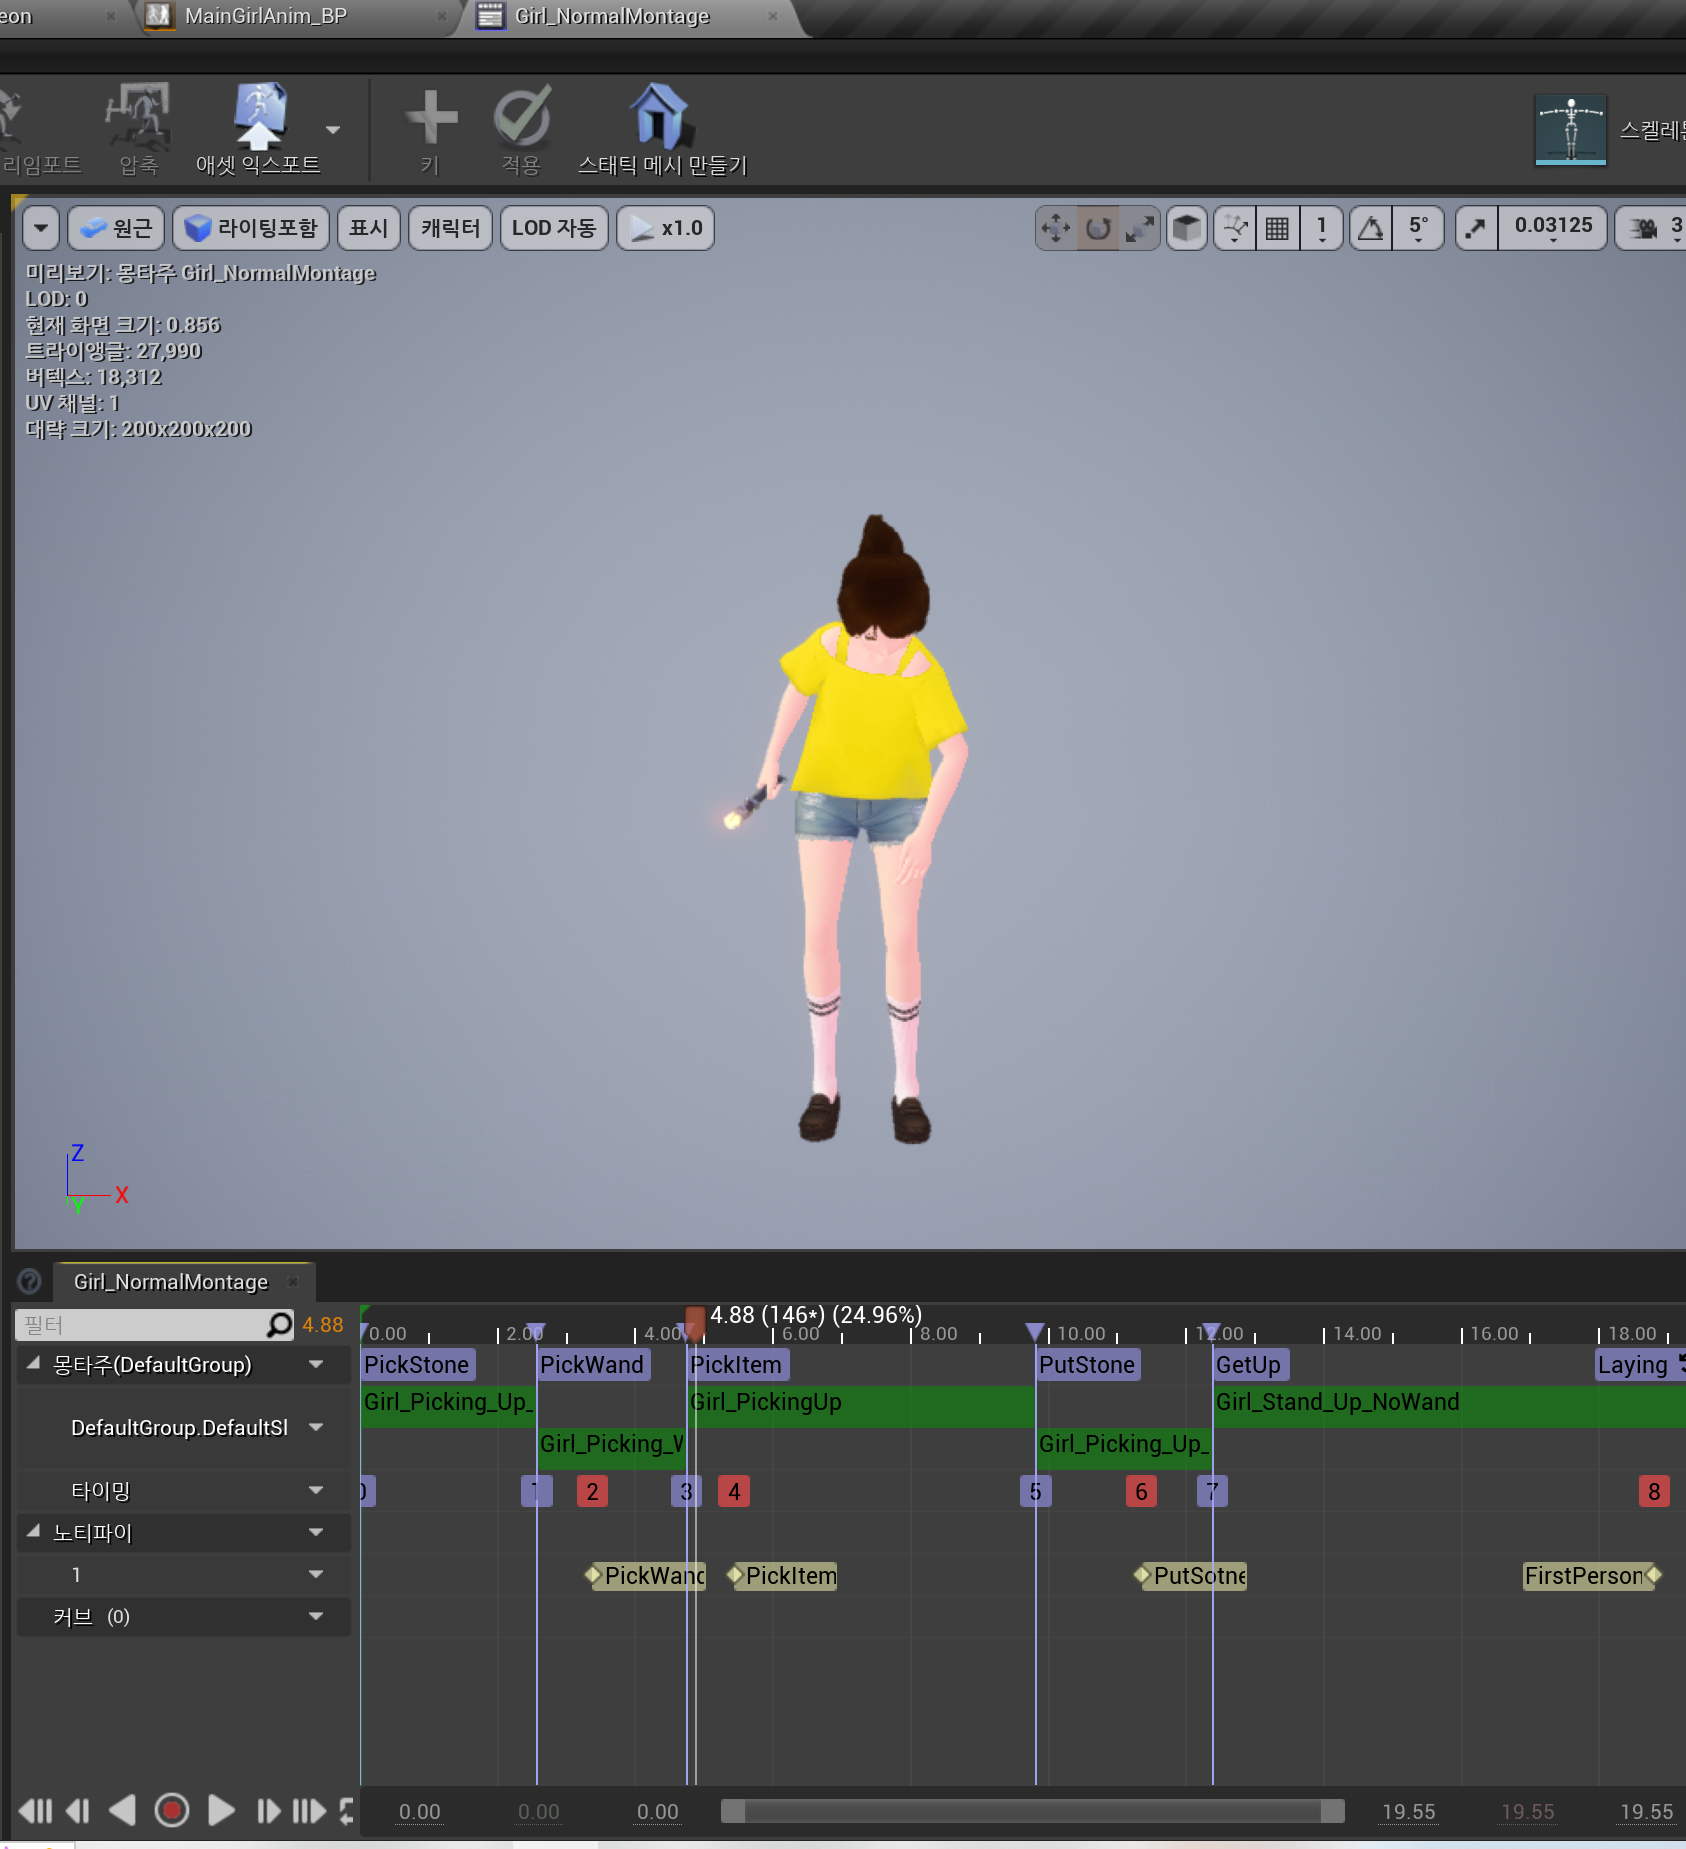Open the 캐릭터 (Character) menu button

450,228
